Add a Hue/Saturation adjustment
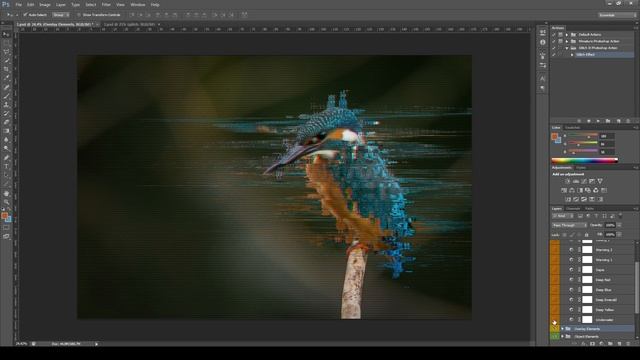Viewport: 640px width, 360px height. pyautogui.click(x=564, y=190)
